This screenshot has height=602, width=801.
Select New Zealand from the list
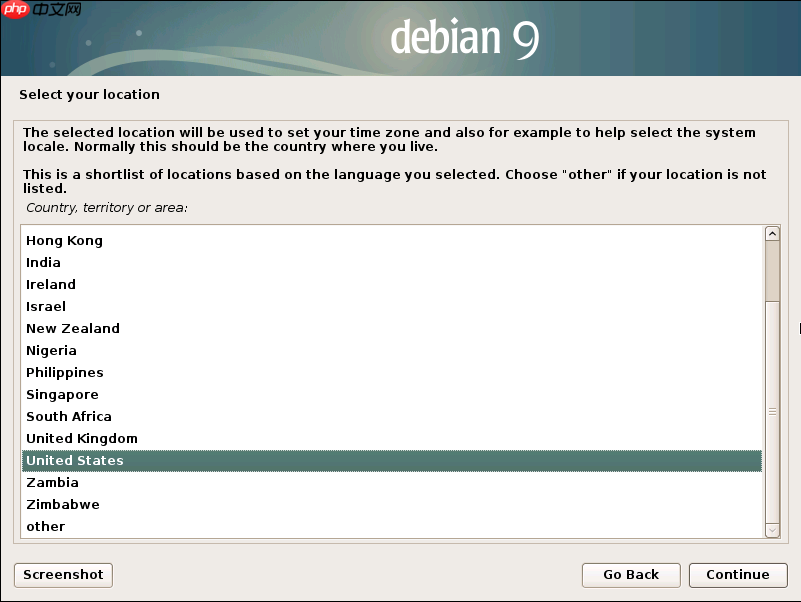point(72,328)
